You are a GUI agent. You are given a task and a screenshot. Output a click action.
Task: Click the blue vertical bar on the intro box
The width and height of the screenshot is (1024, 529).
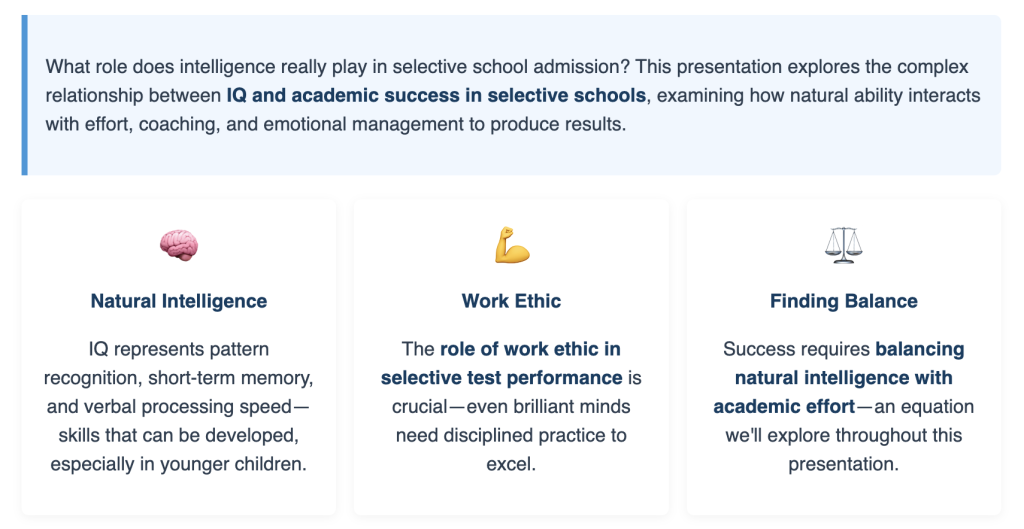point(25,95)
